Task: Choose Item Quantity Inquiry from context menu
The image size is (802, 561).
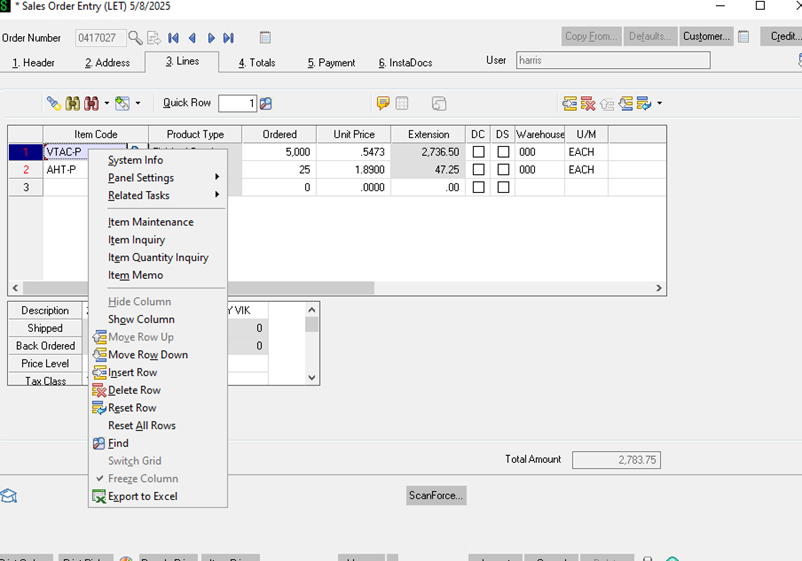Action: pos(158,258)
